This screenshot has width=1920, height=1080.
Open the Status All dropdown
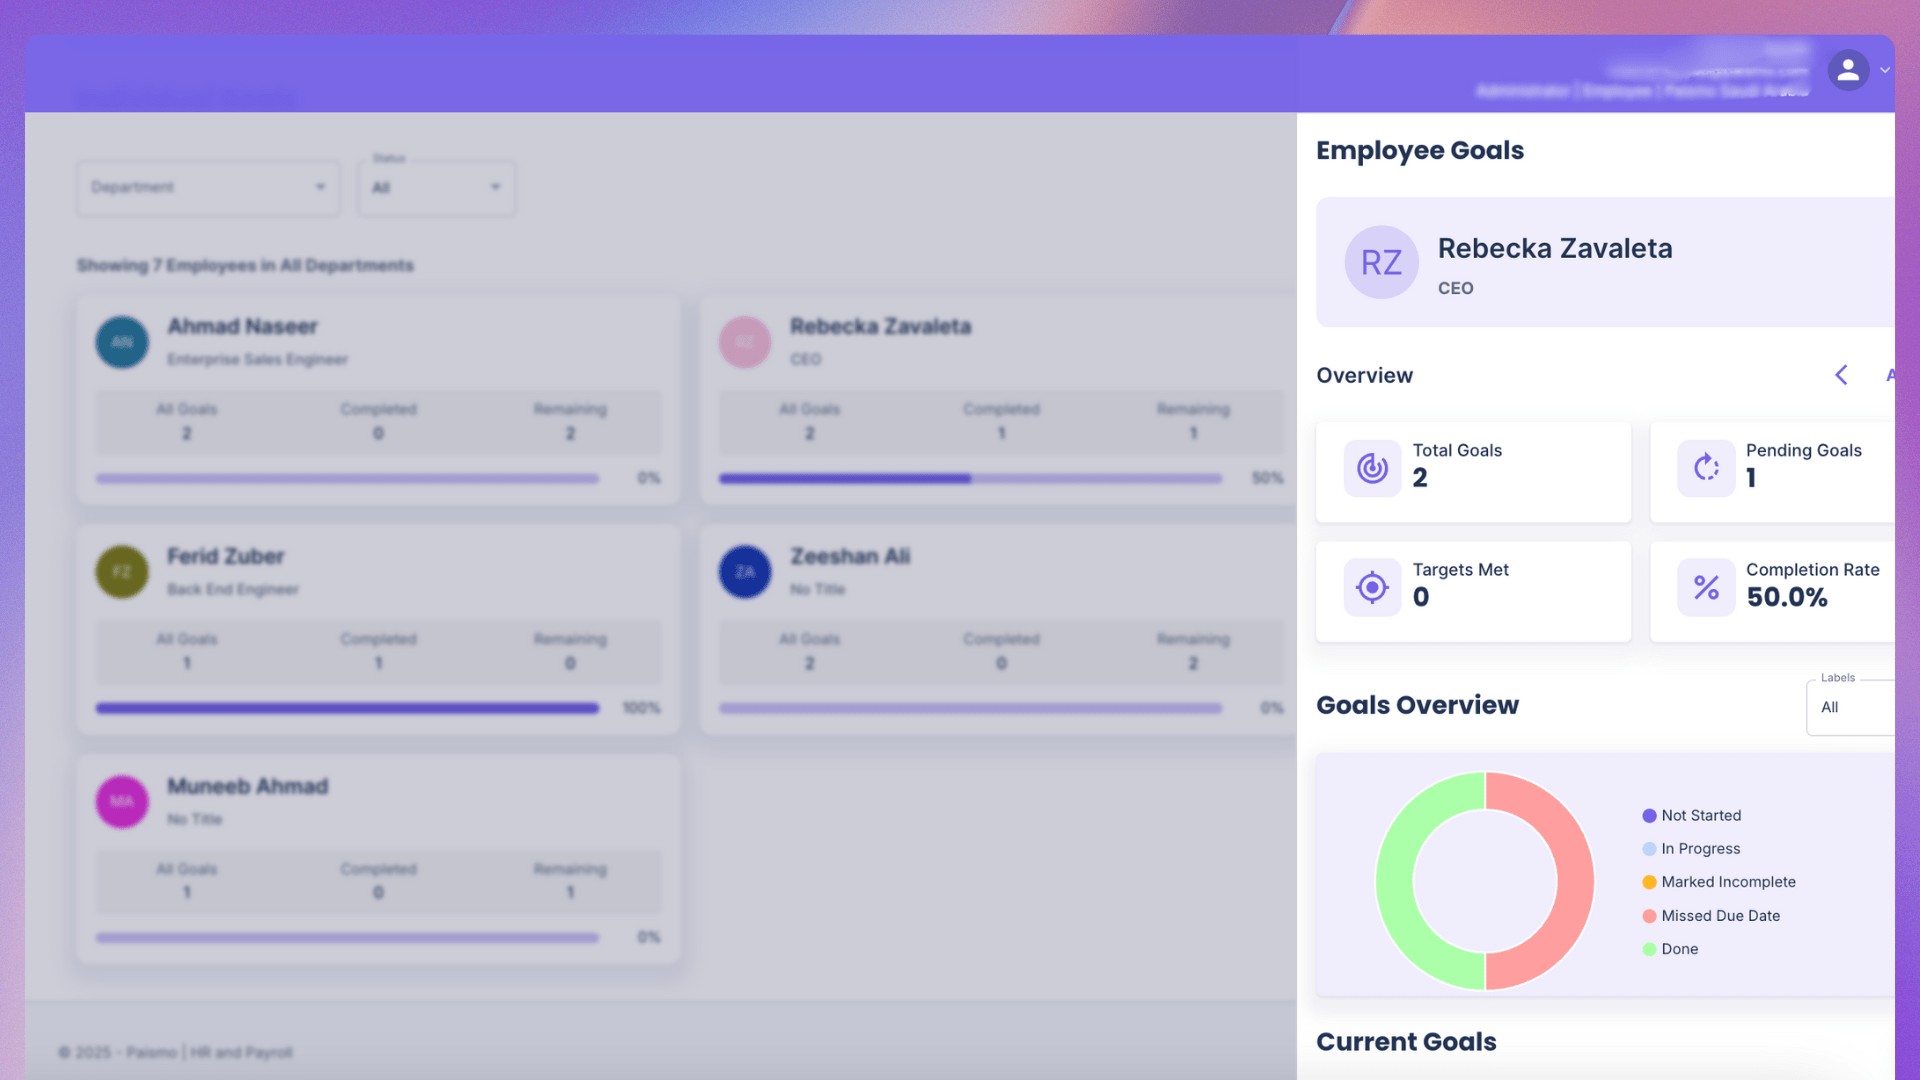tap(436, 187)
